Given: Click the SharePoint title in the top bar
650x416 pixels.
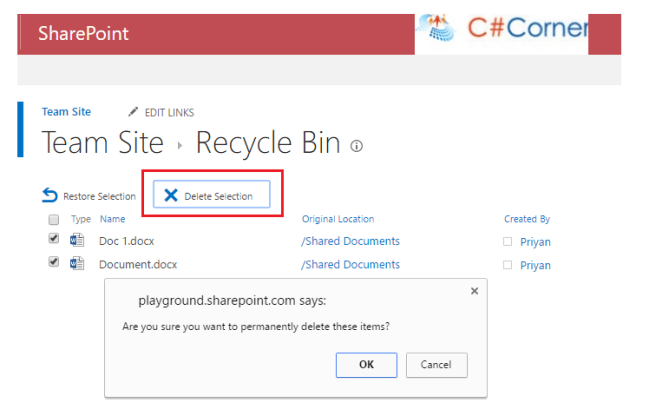Looking at the screenshot, I should (83, 34).
